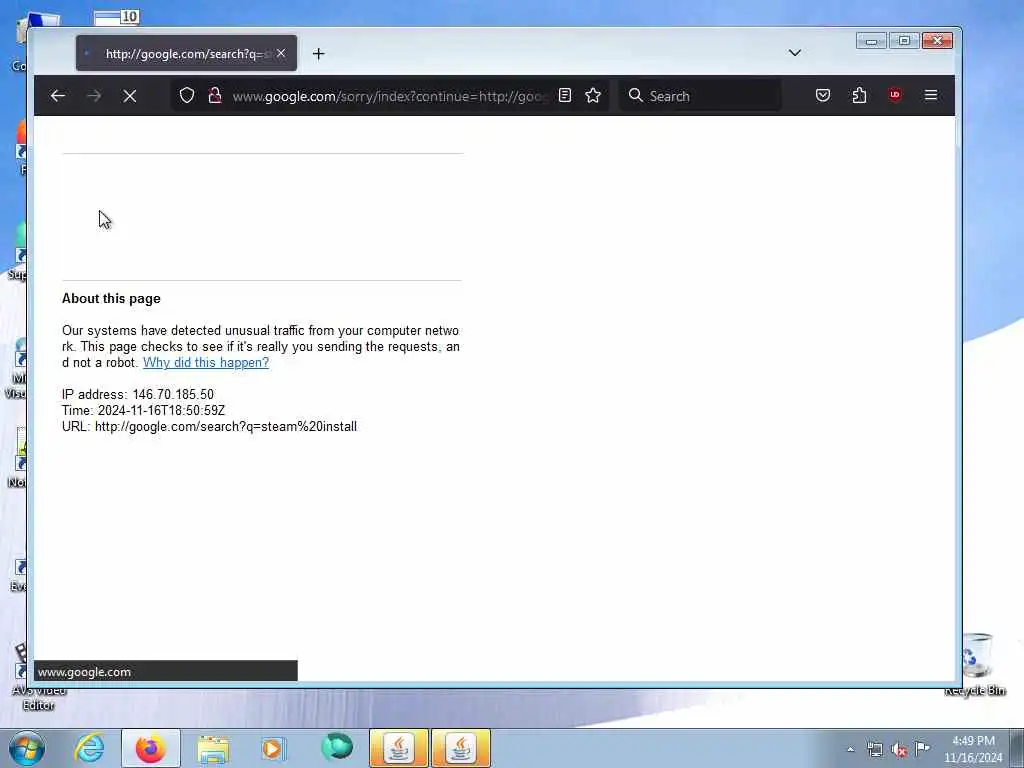This screenshot has height=768, width=1024.
Task: Open Save to Pocket icon
Action: 823,95
